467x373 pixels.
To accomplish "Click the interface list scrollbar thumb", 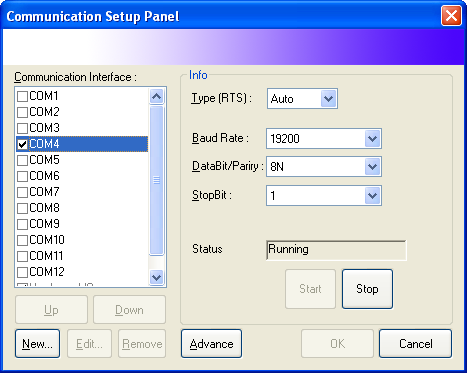I will pos(156,180).
